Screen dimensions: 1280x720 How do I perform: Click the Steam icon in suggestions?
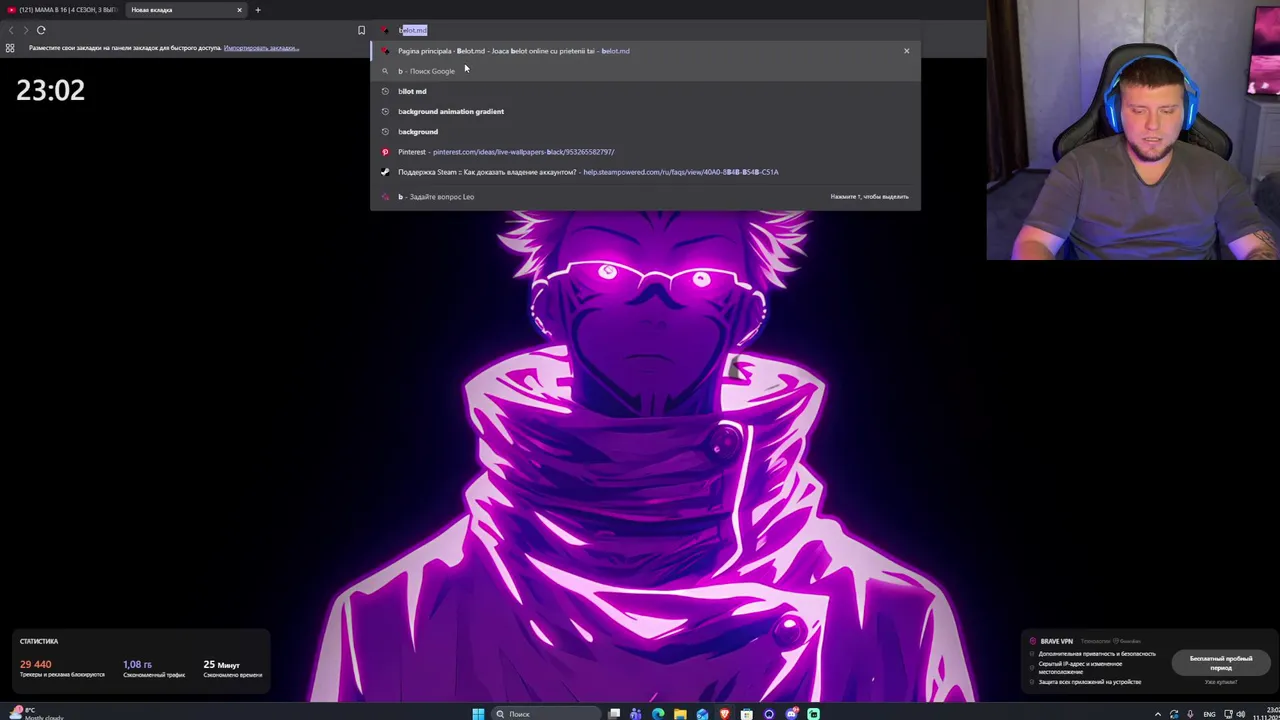point(385,172)
